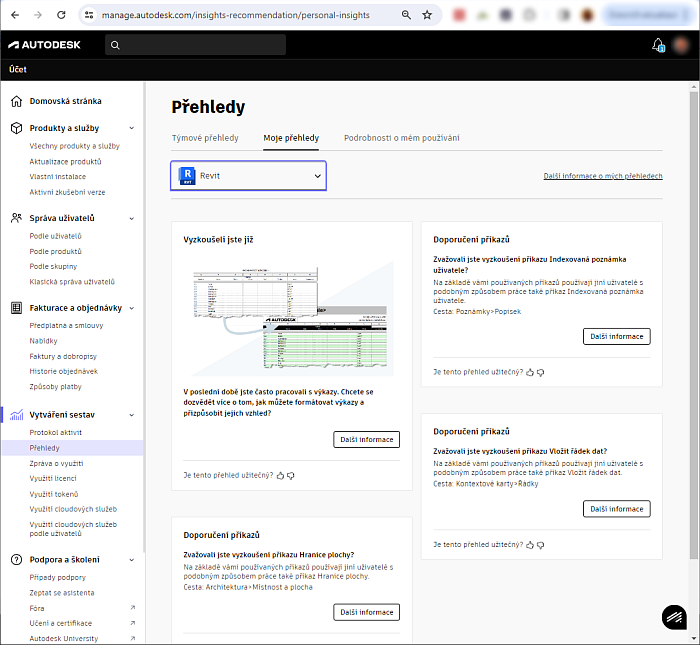
Task: Click the search magnifier icon in header
Action: point(115,45)
